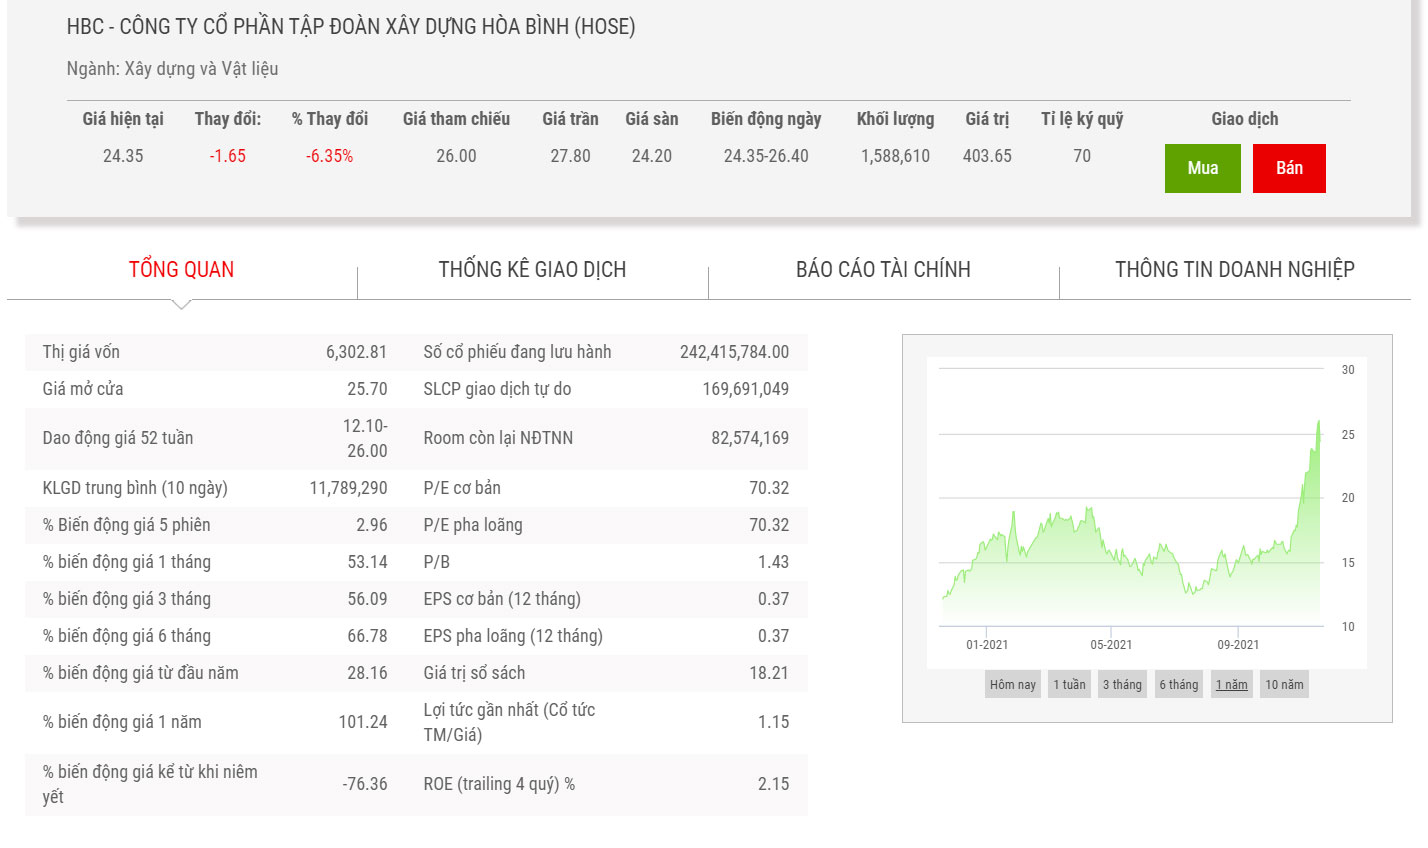Click the red -6.35% change value
Image resolution: width=1428 pixels, height=848 pixels.
pyautogui.click(x=329, y=156)
